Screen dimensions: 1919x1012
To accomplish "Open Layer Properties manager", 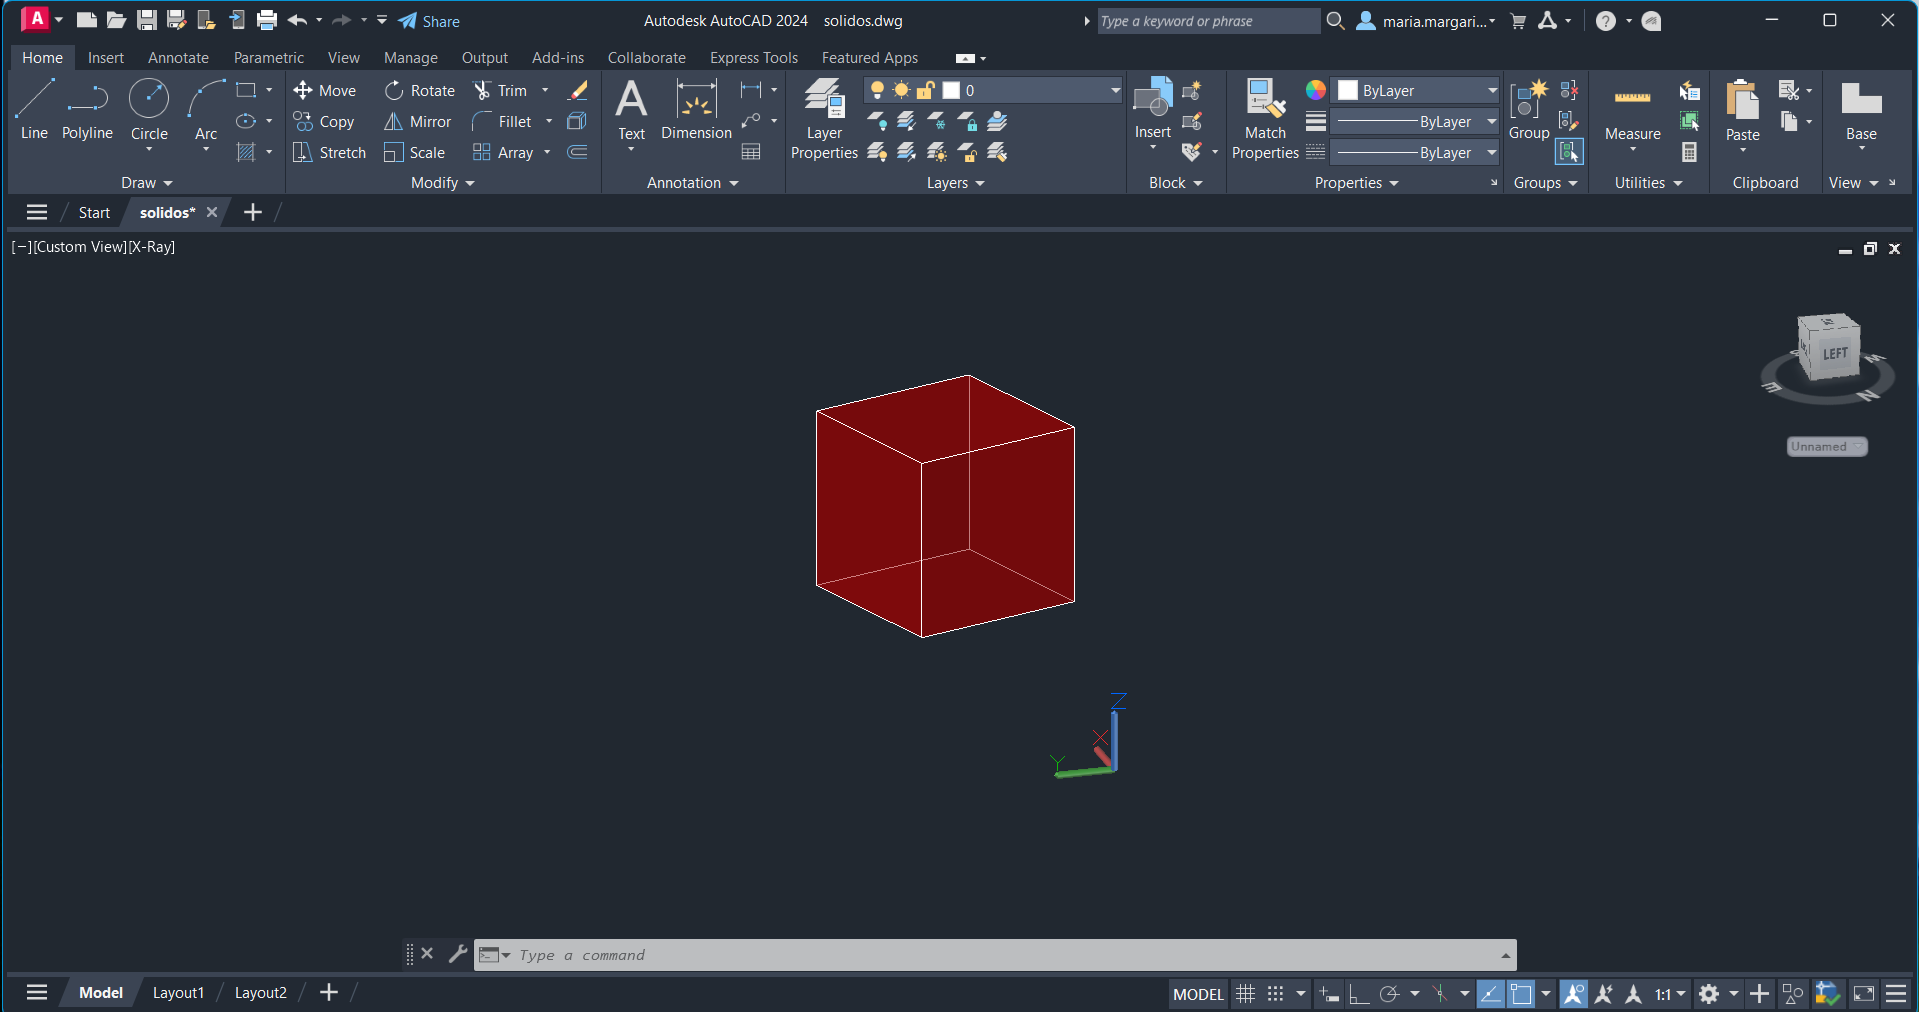I will [824, 118].
